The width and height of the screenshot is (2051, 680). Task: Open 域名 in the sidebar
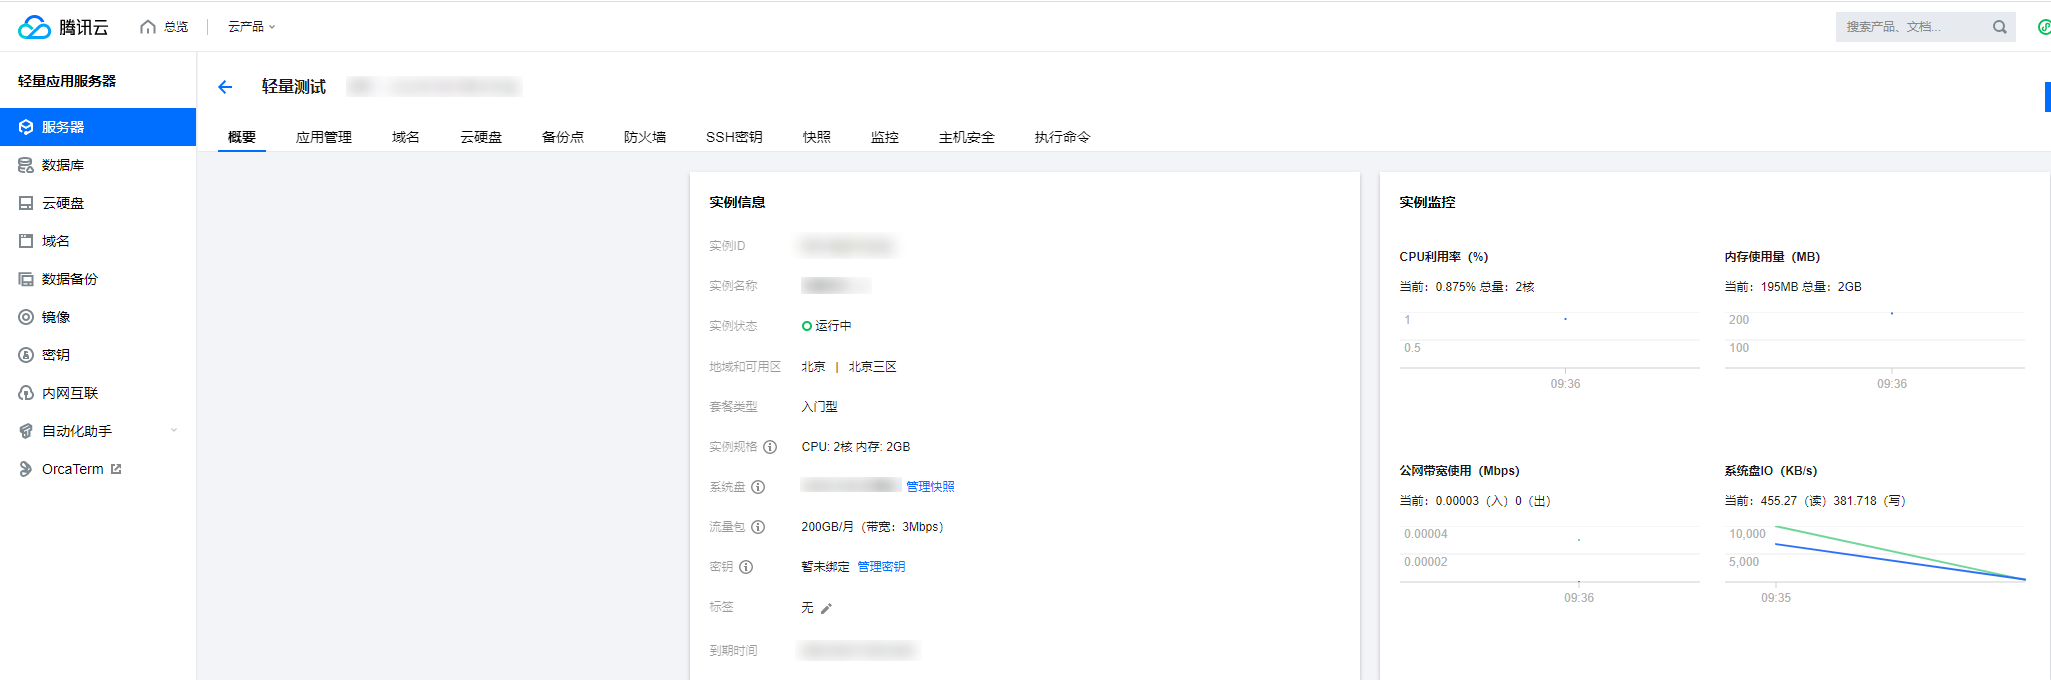(98, 241)
